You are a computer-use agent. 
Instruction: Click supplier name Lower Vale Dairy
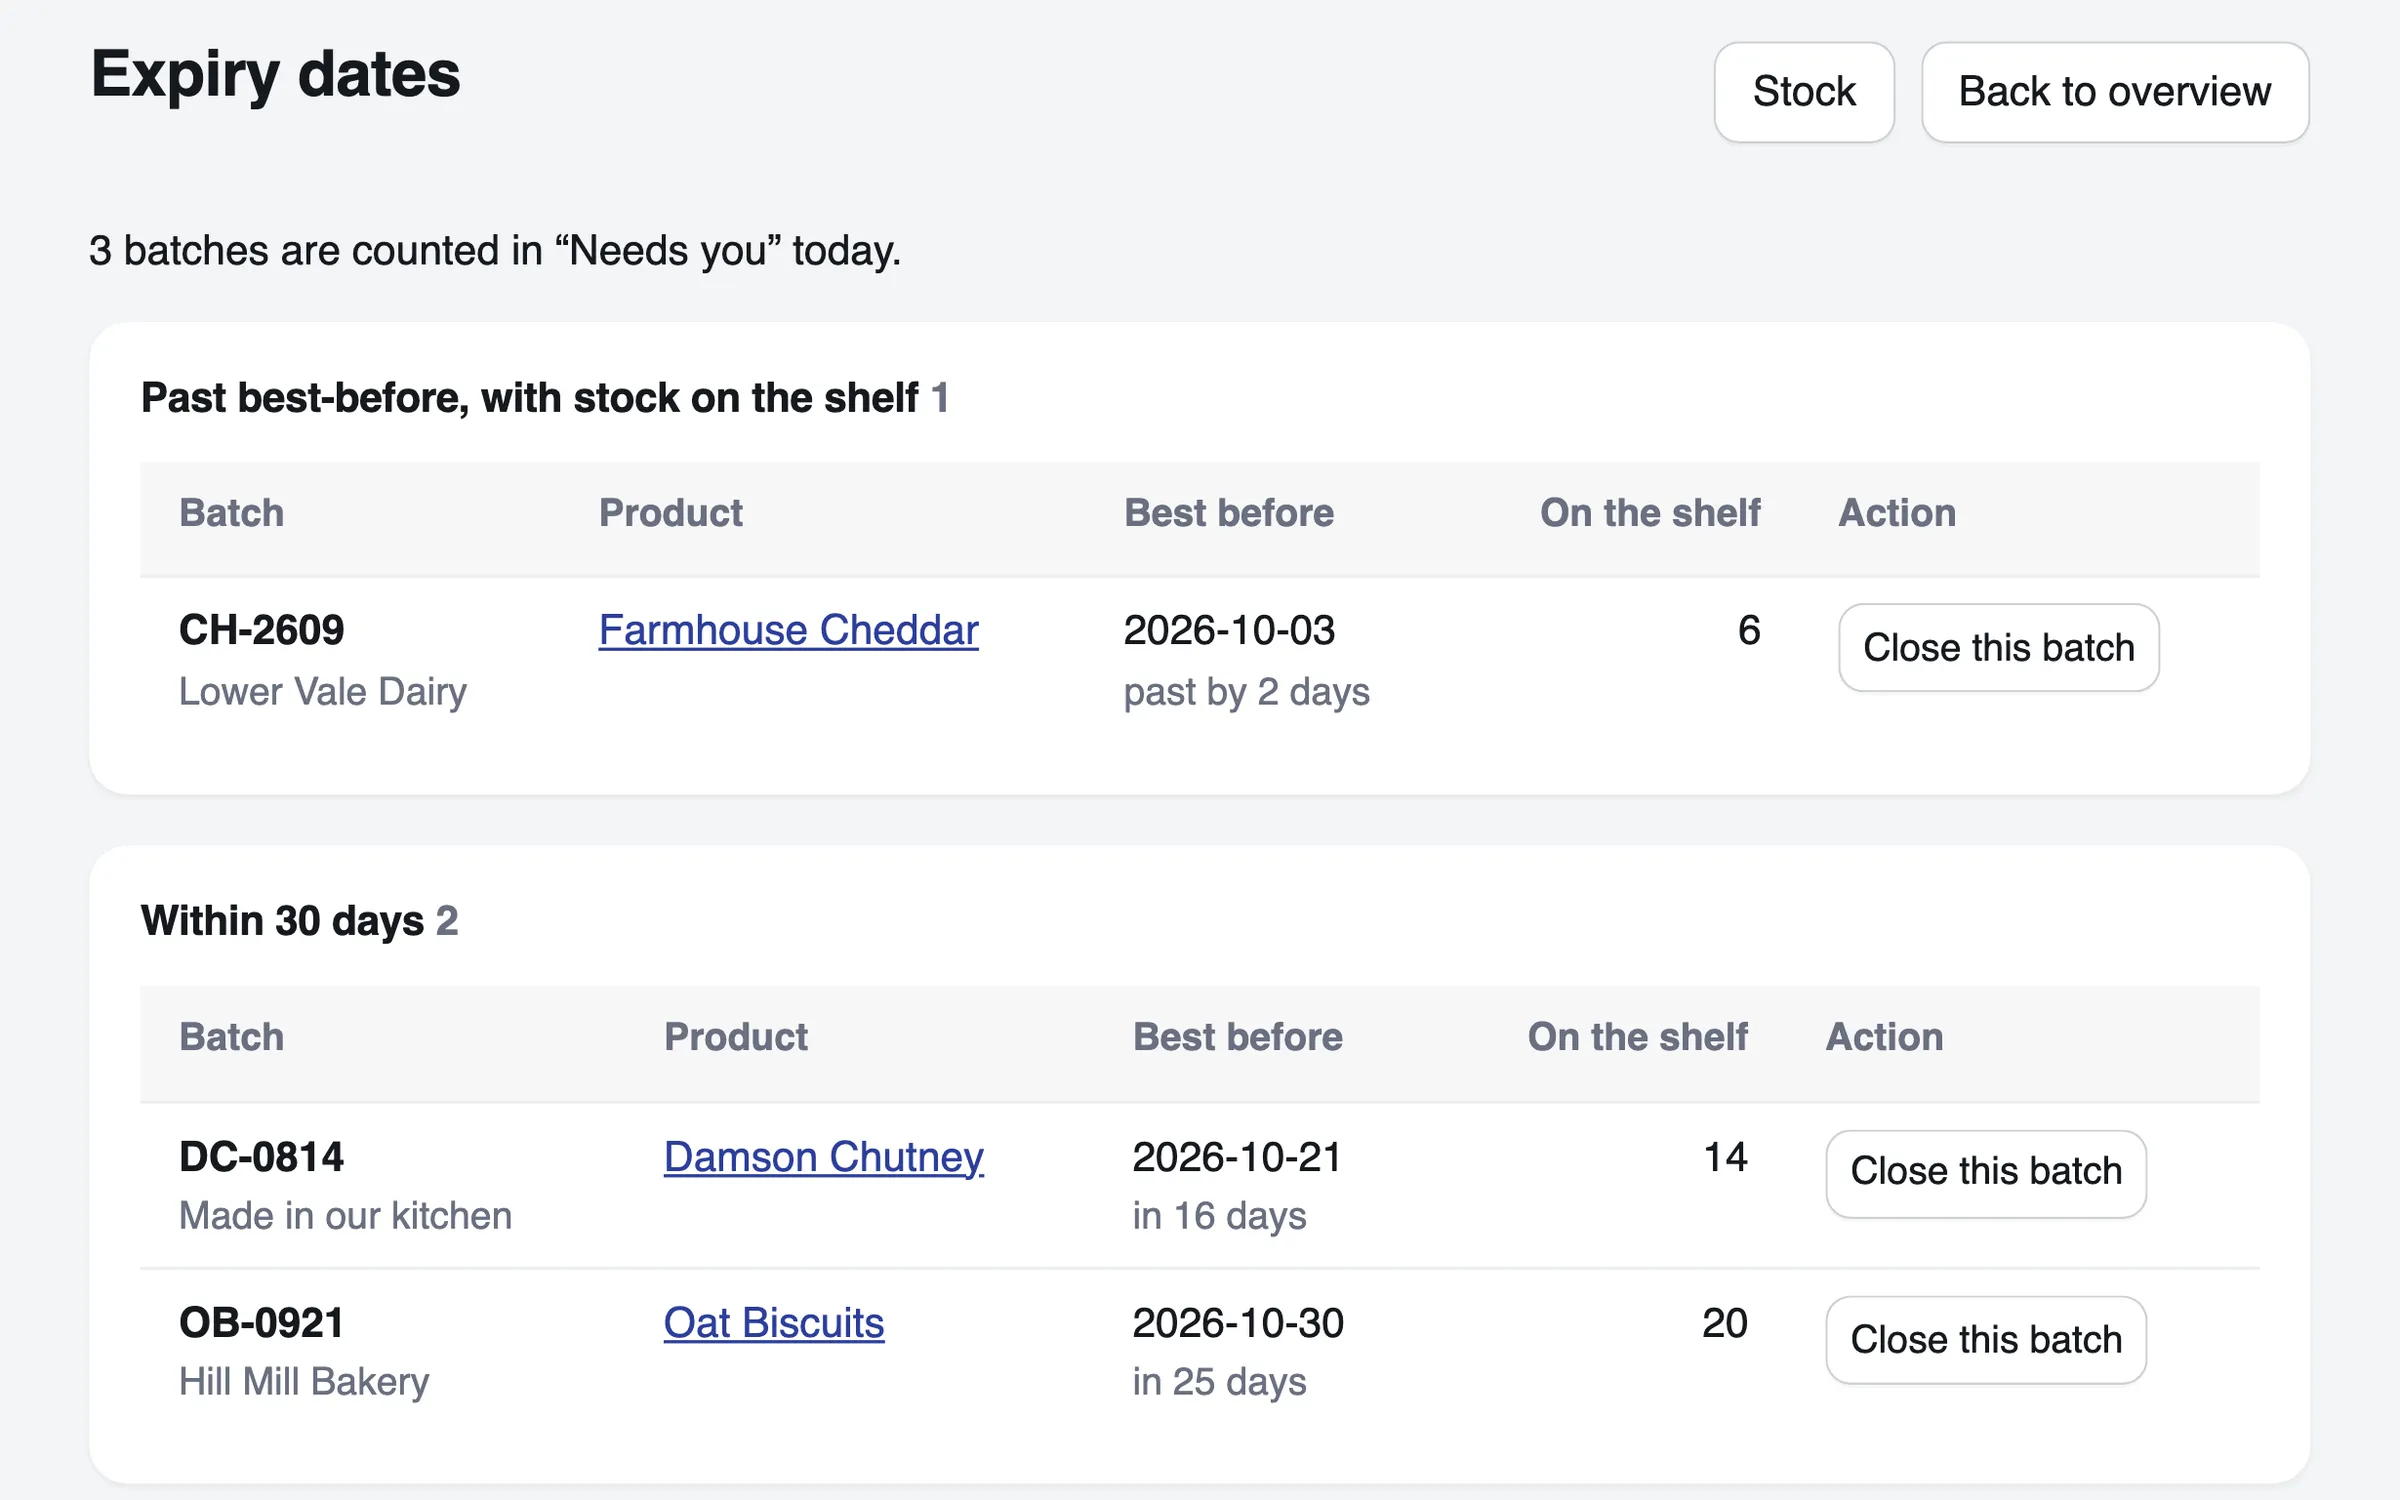pos(323,692)
